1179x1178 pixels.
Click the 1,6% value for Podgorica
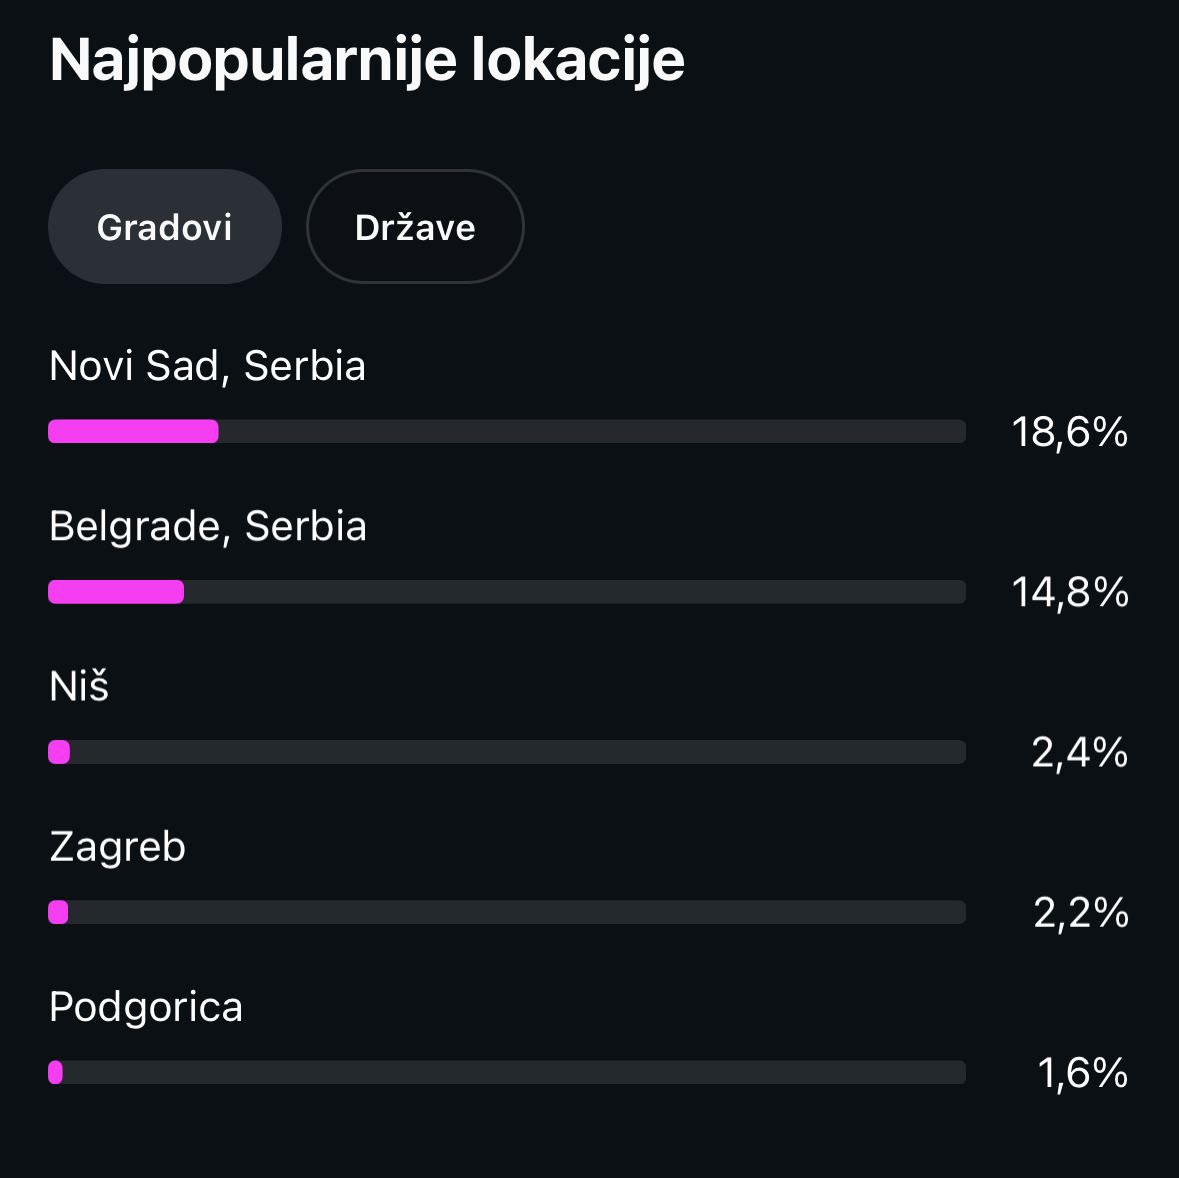(1082, 1073)
